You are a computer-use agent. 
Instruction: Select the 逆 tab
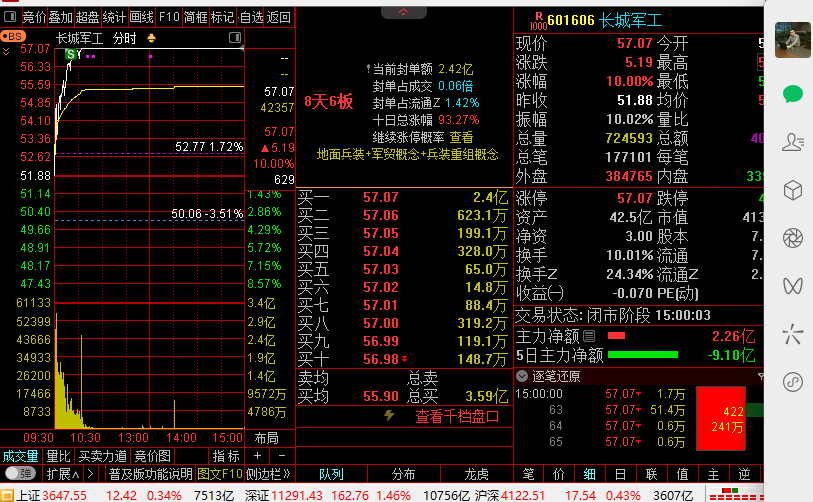tap(744, 474)
